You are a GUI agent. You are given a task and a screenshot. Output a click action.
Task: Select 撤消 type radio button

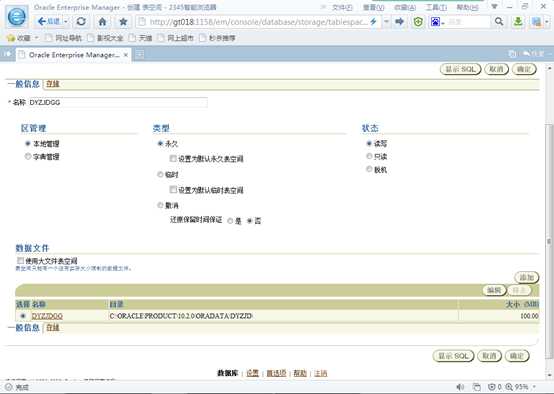click(160, 205)
